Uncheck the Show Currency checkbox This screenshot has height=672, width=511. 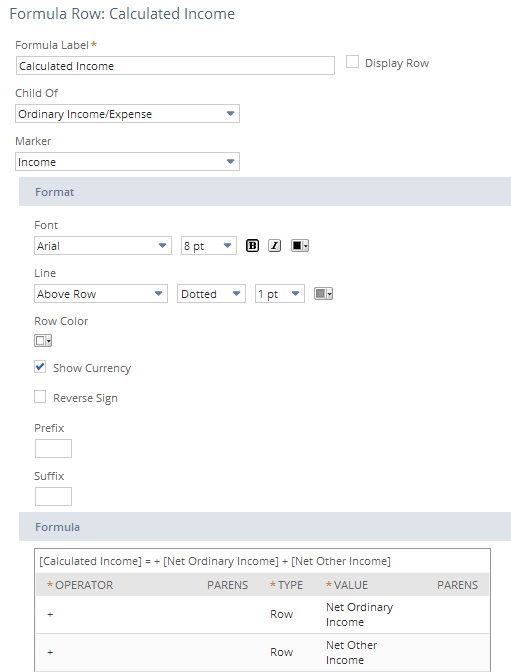[x=40, y=367]
